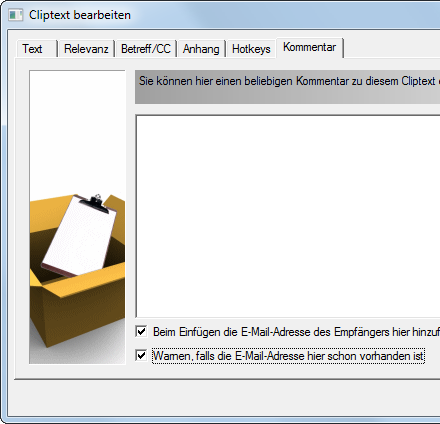
Task: Toggle the Warnen, falls E-Mail-Adresse vorhanden checkbox
Action: pos(141,355)
